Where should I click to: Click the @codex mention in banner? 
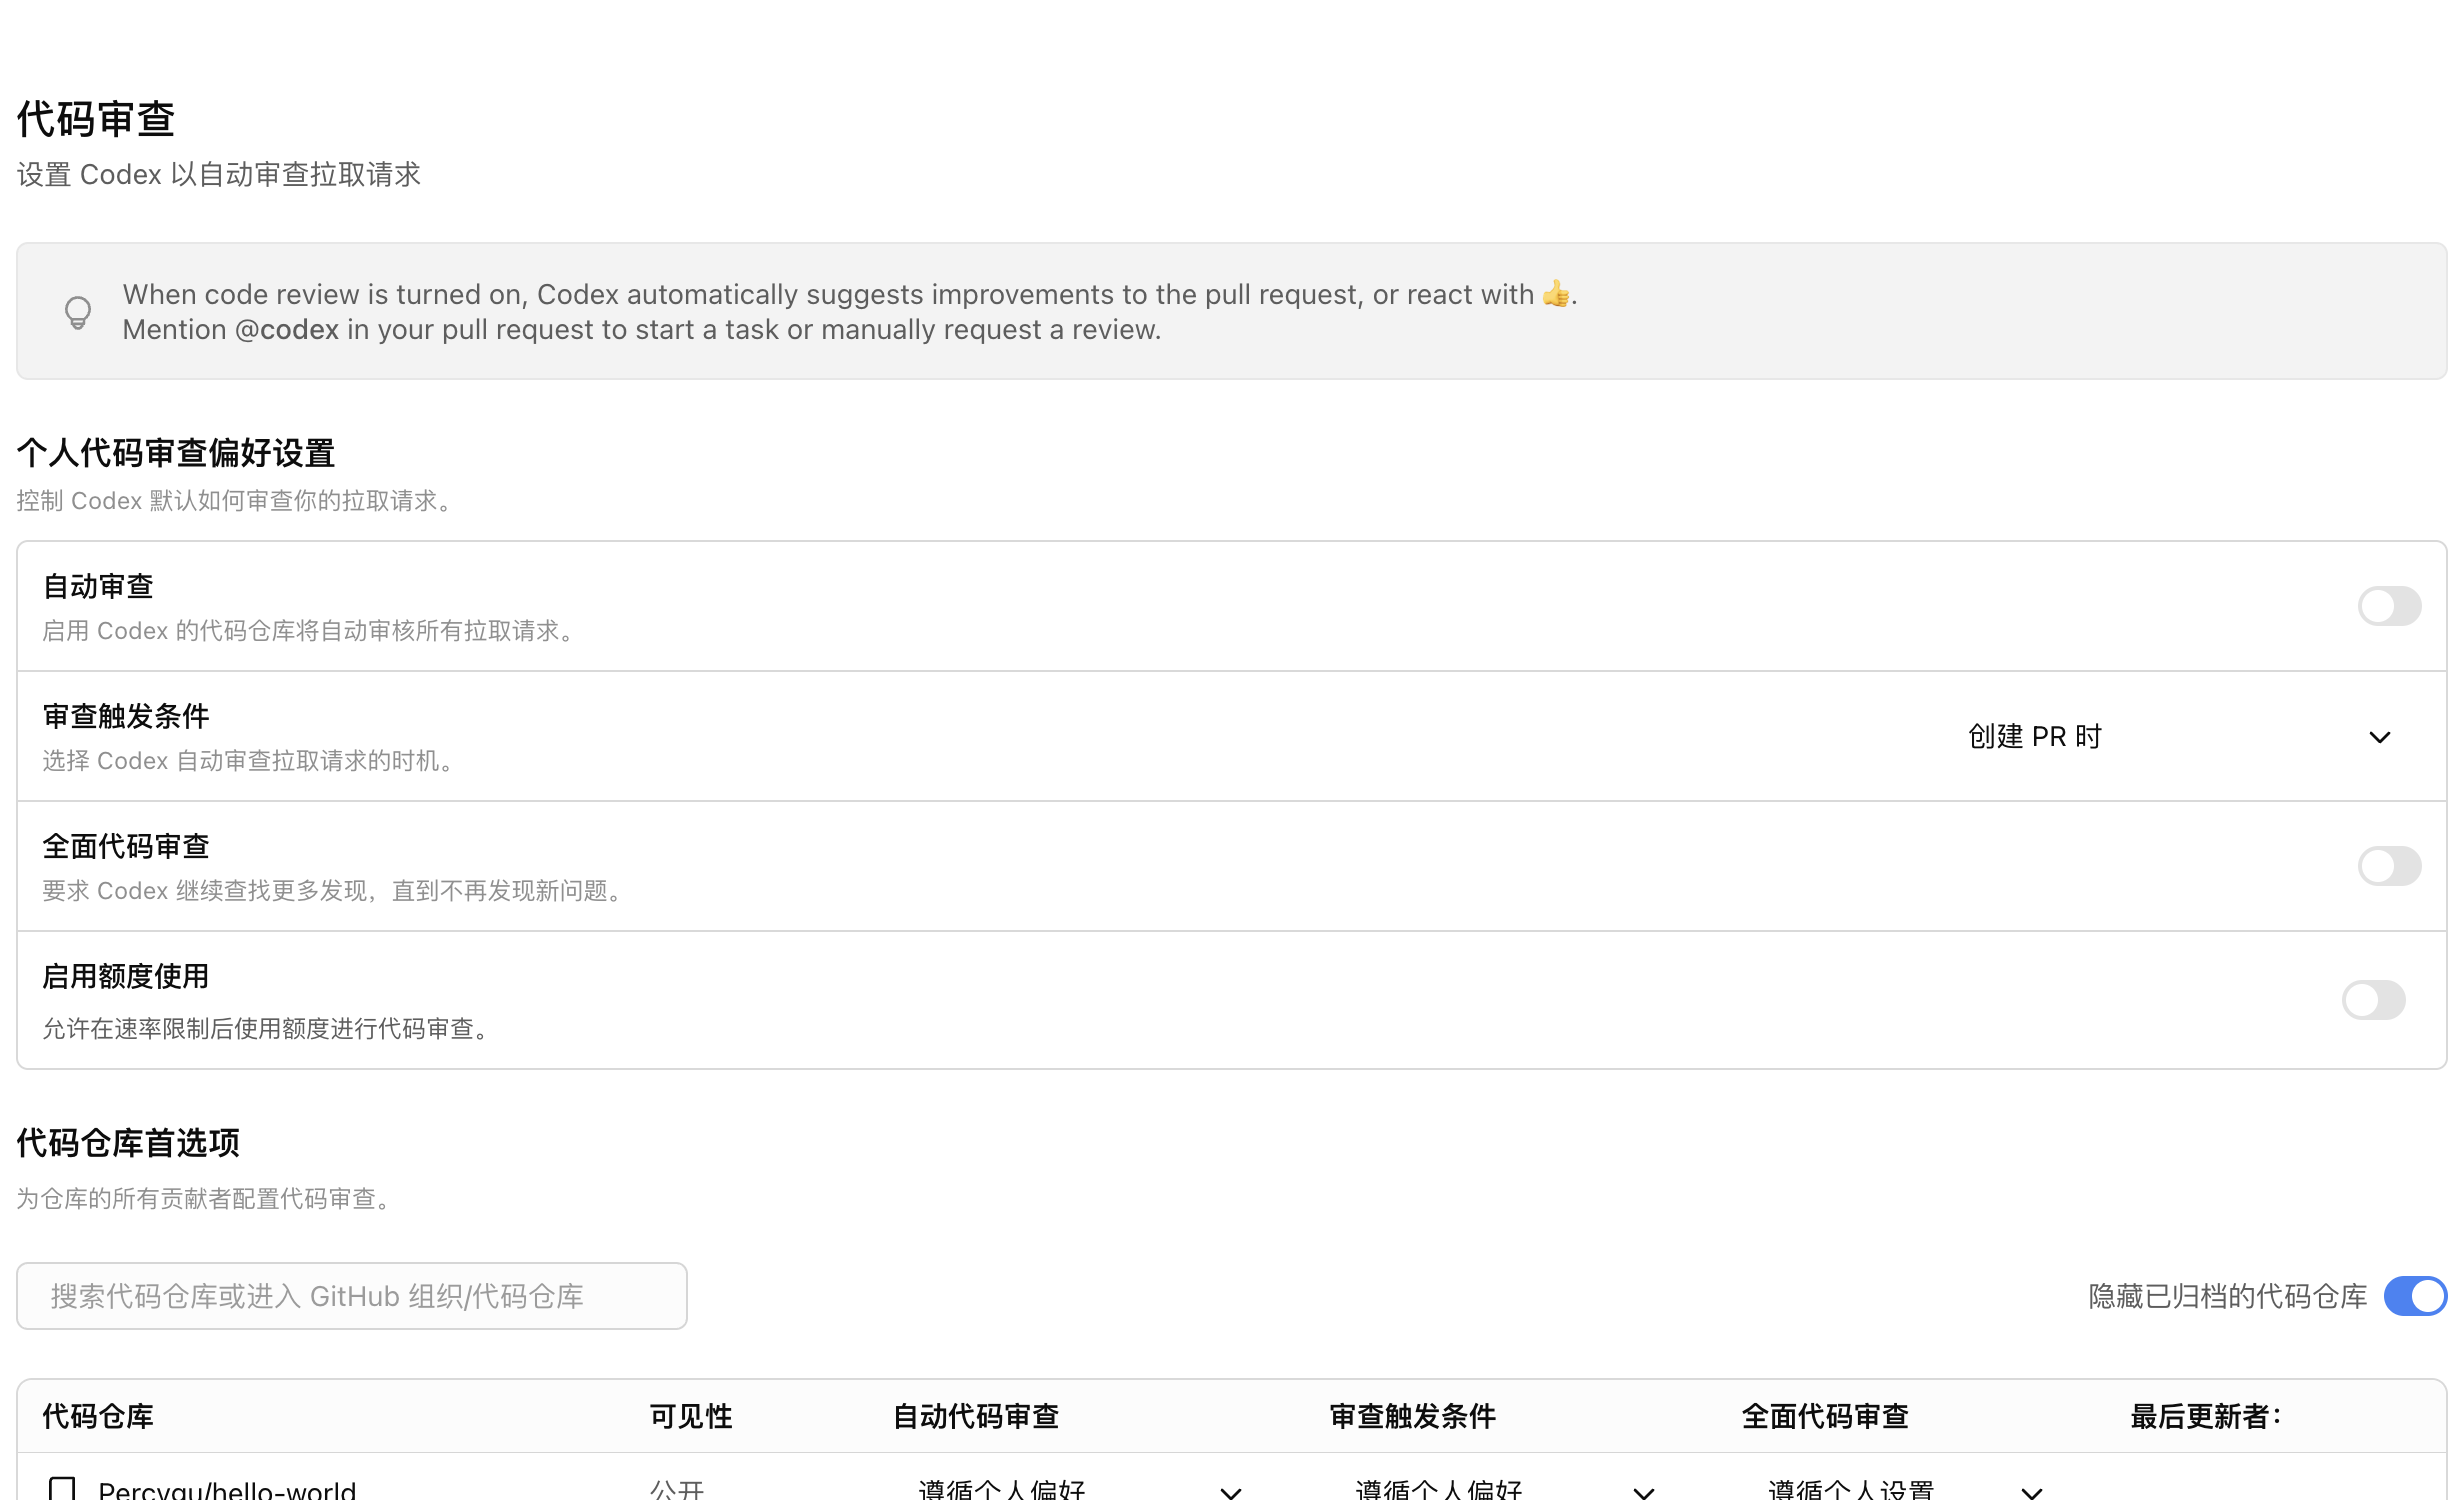[x=286, y=330]
